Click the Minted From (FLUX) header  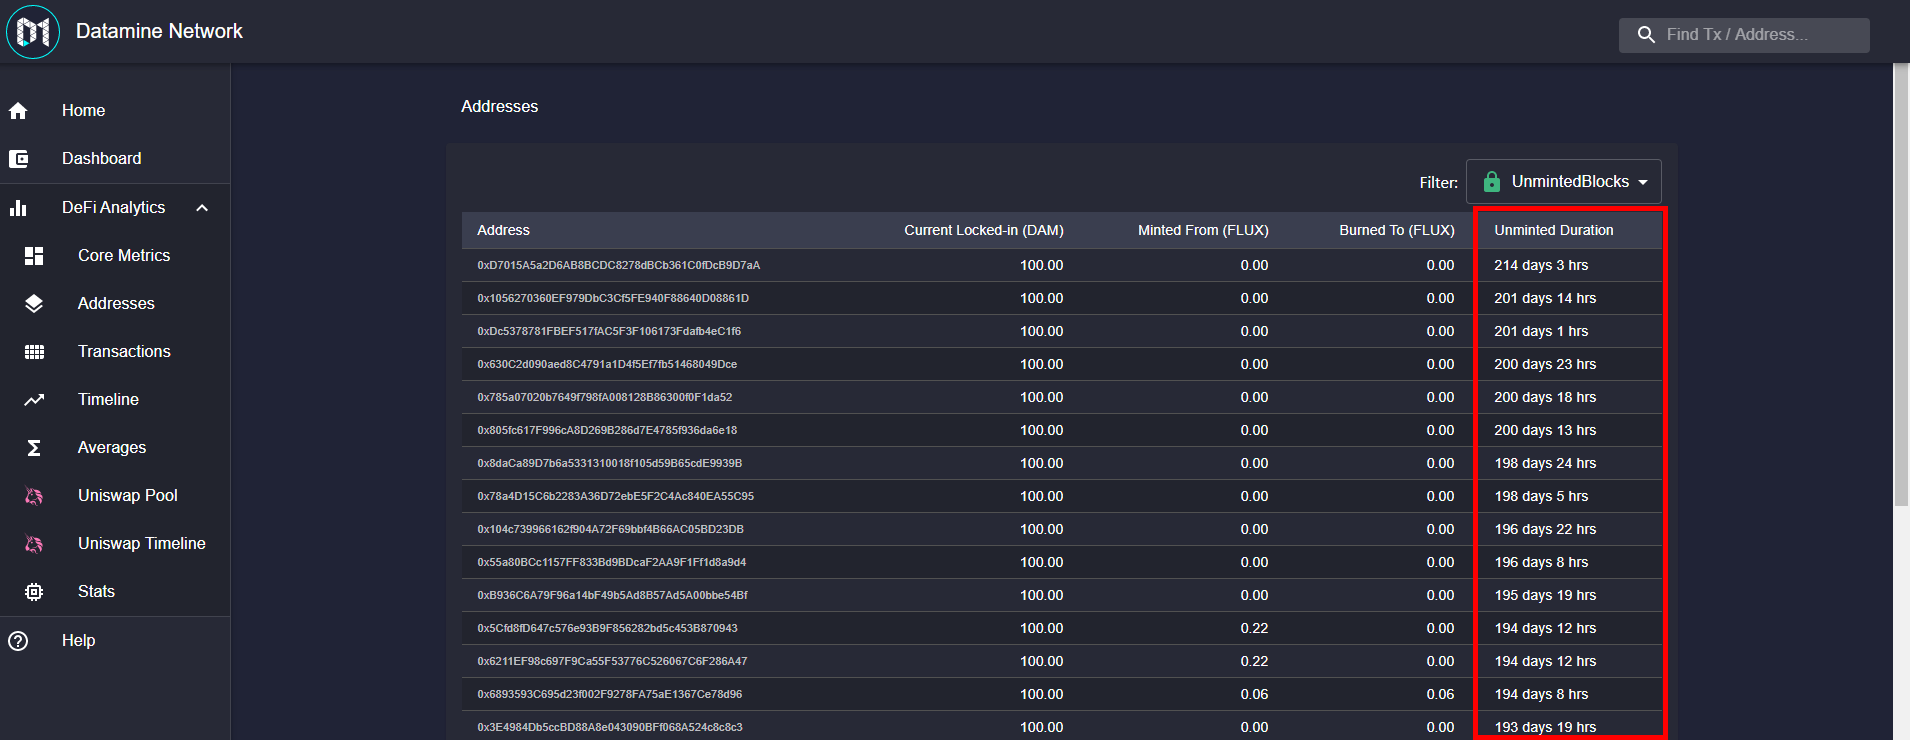pyautogui.click(x=1203, y=230)
